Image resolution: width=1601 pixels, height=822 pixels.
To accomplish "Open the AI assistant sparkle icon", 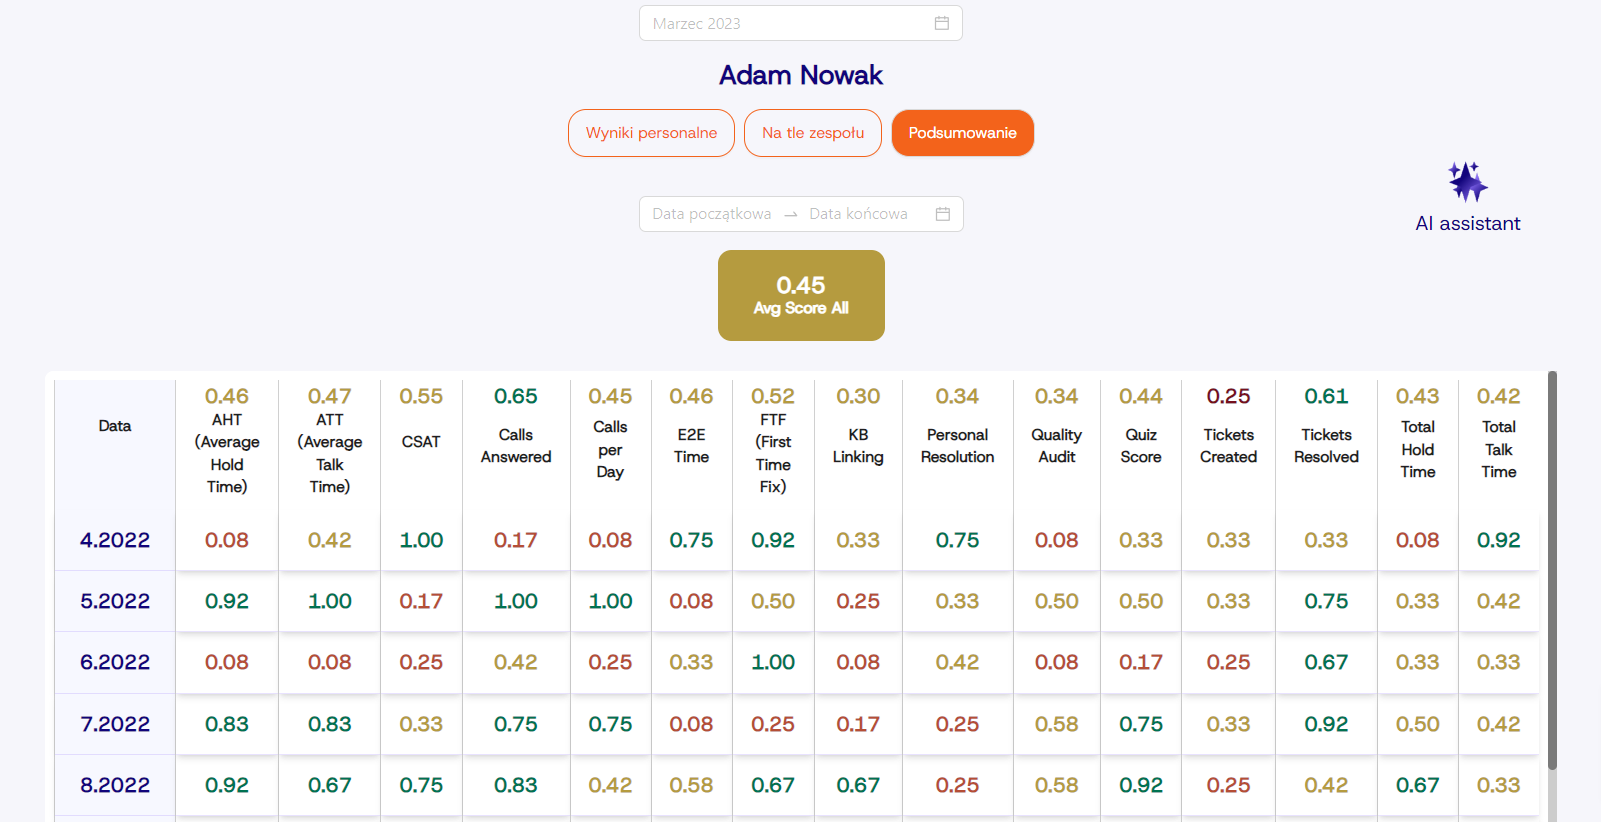I will coord(1467,182).
